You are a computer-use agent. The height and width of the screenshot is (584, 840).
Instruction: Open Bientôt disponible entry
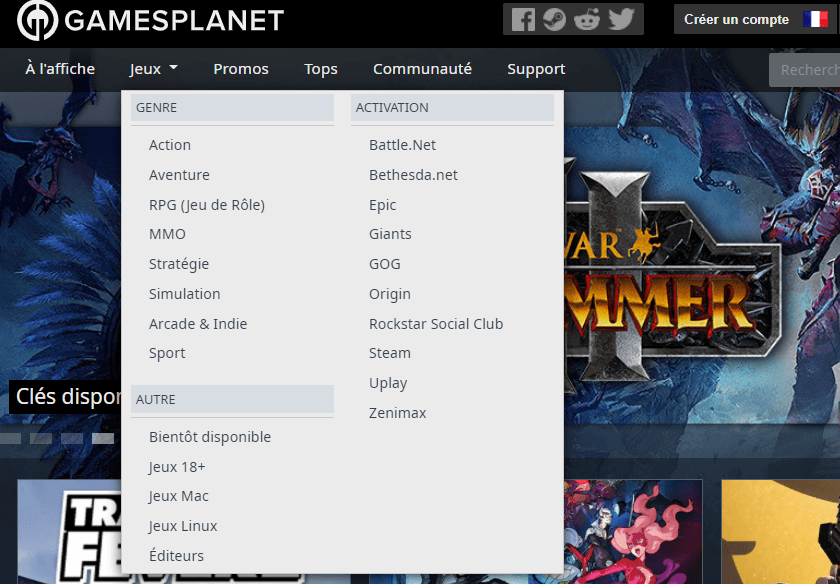pyautogui.click(x=210, y=437)
